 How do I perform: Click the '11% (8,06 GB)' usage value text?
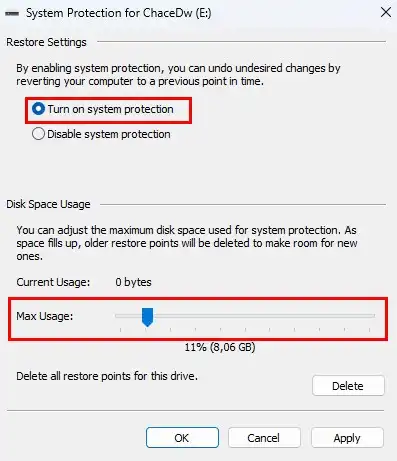[220, 347]
